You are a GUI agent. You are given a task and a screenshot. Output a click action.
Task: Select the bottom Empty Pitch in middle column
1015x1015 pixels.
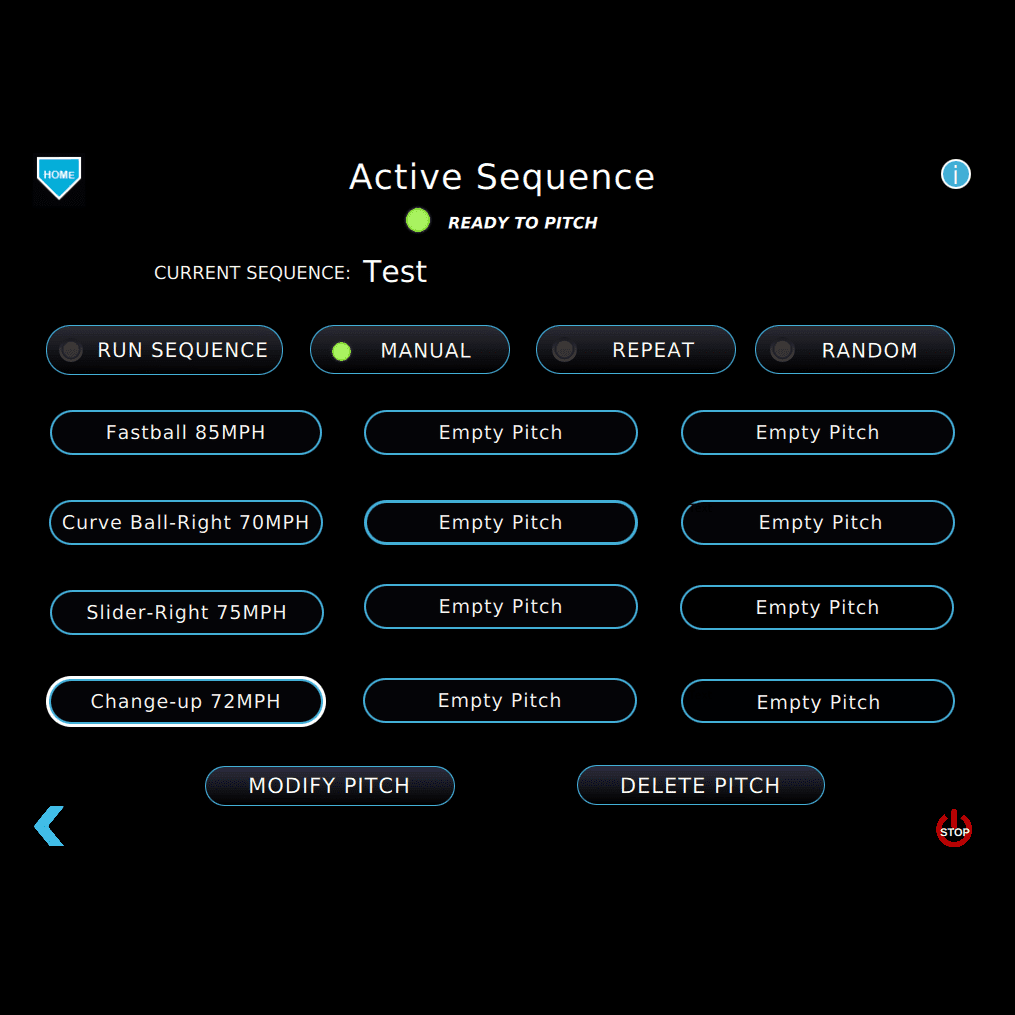499,701
